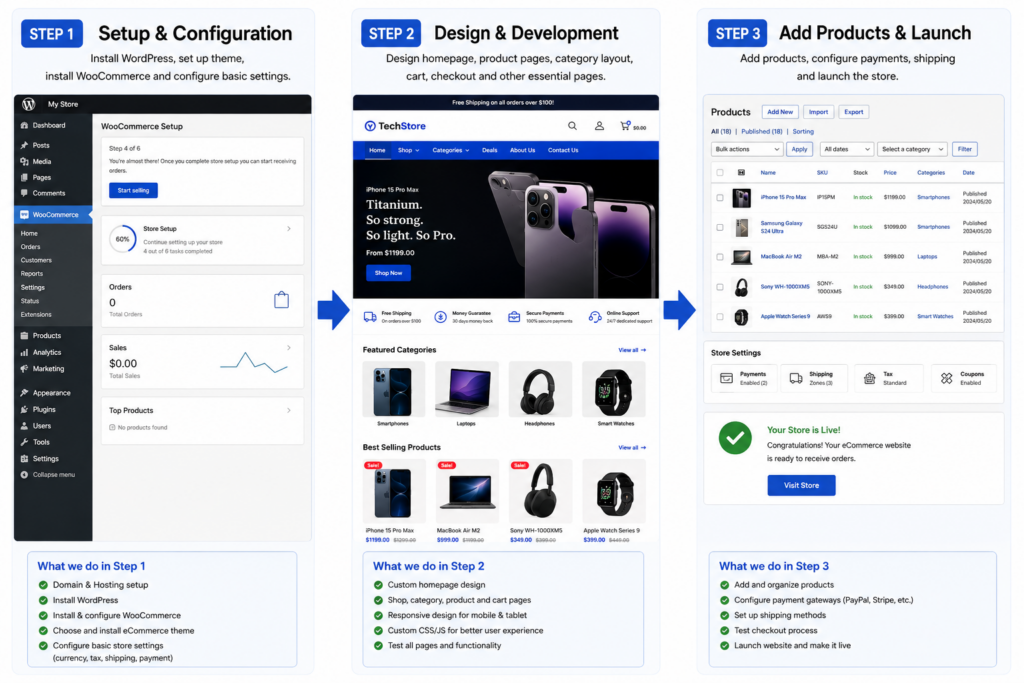Open the TechStore shopping cart icon
1024x683 pixels.
coord(625,125)
